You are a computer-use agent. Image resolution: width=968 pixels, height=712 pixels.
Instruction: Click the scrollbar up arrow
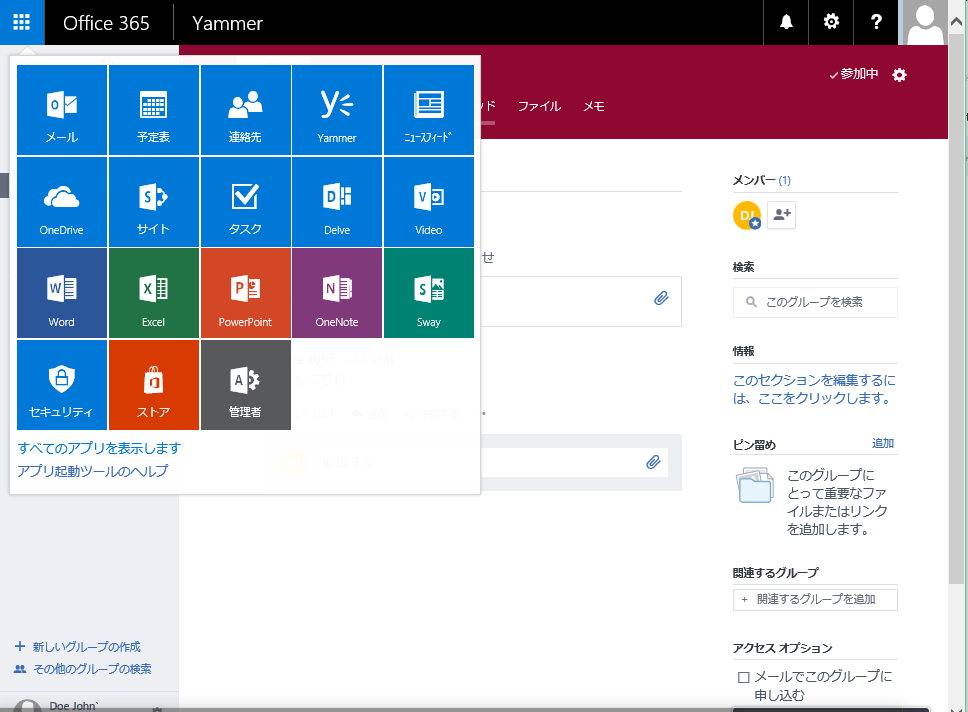point(956,22)
